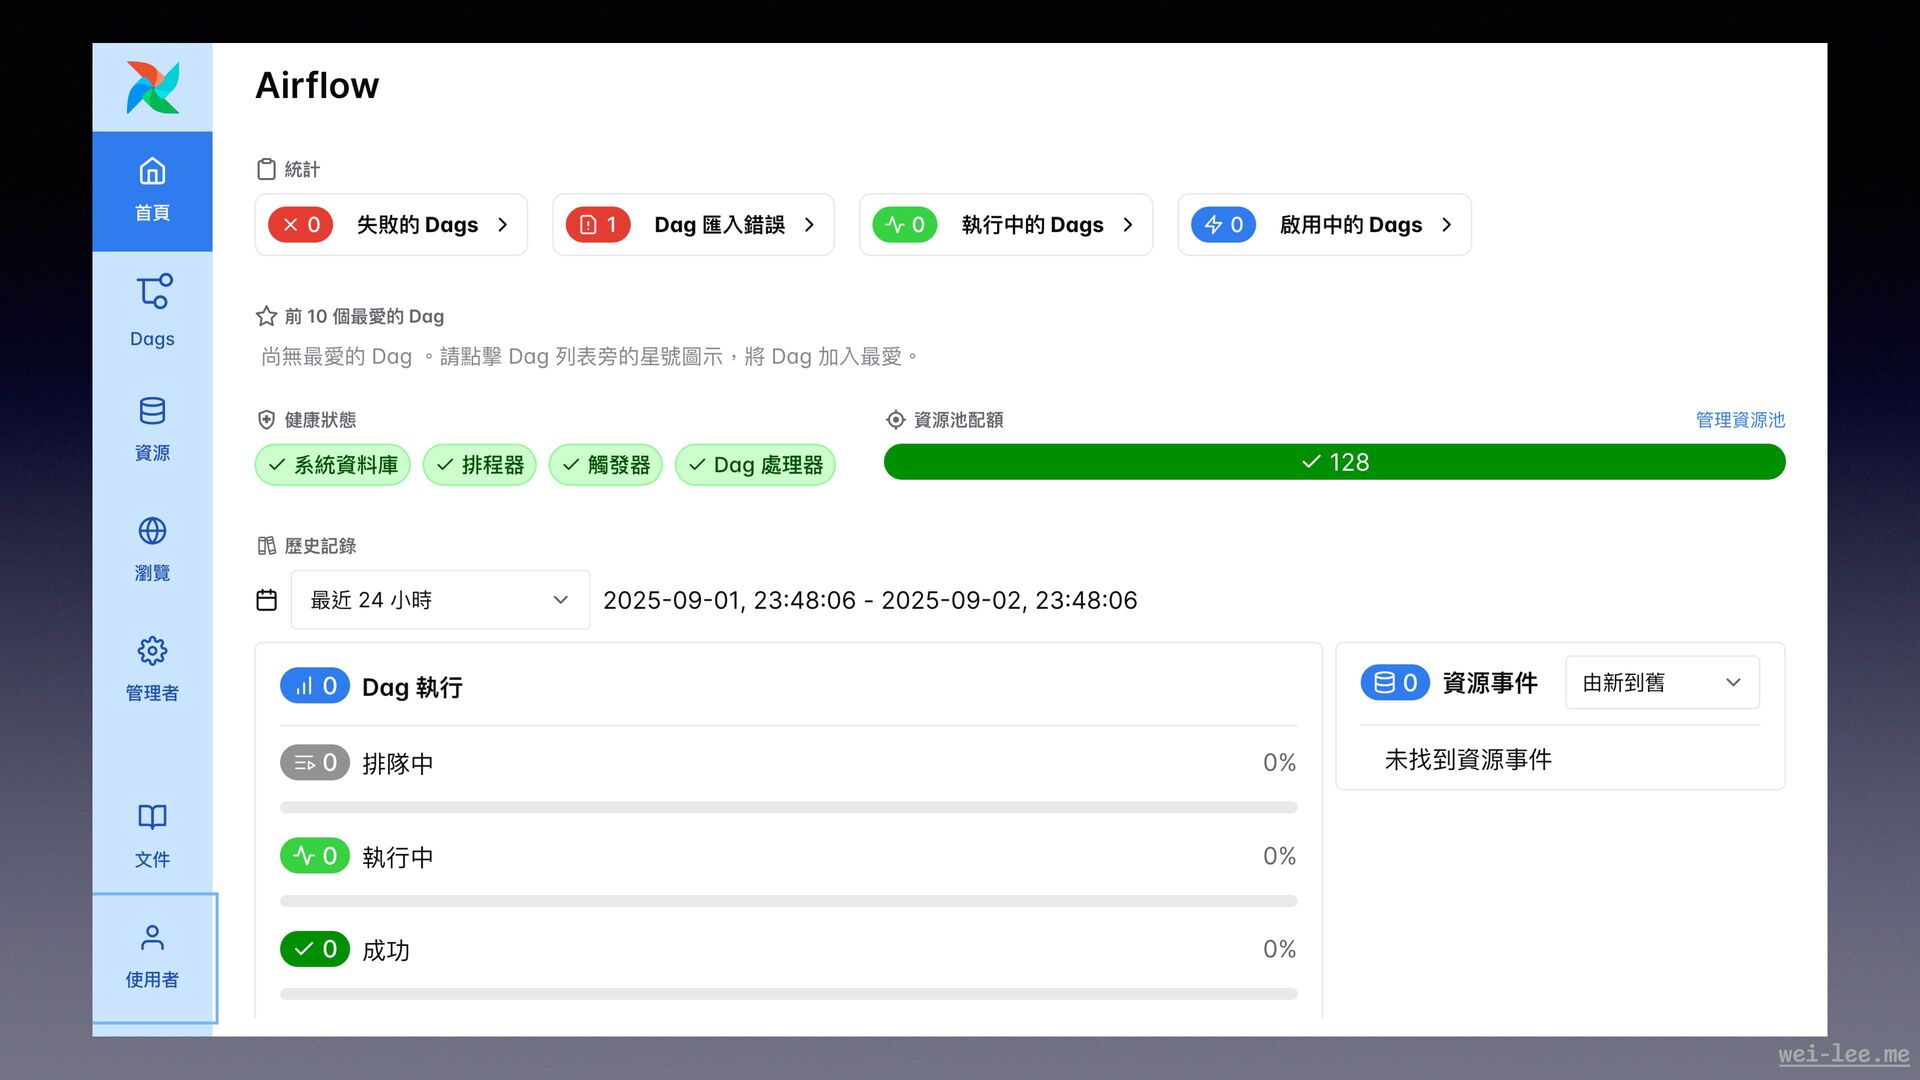
Task: Open the 首頁 home sidebar item
Action: [152, 191]
